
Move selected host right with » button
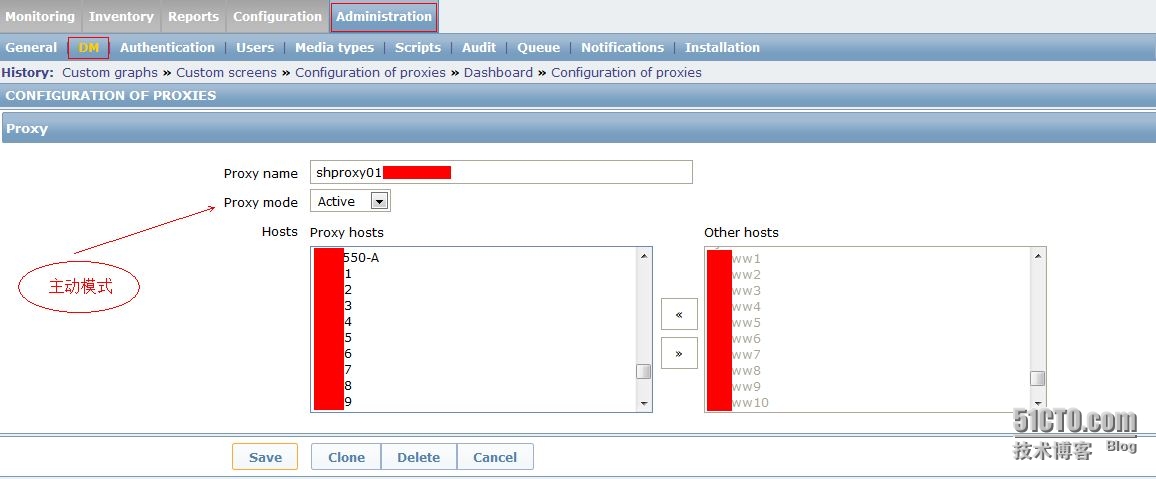(x=679, y=353)
